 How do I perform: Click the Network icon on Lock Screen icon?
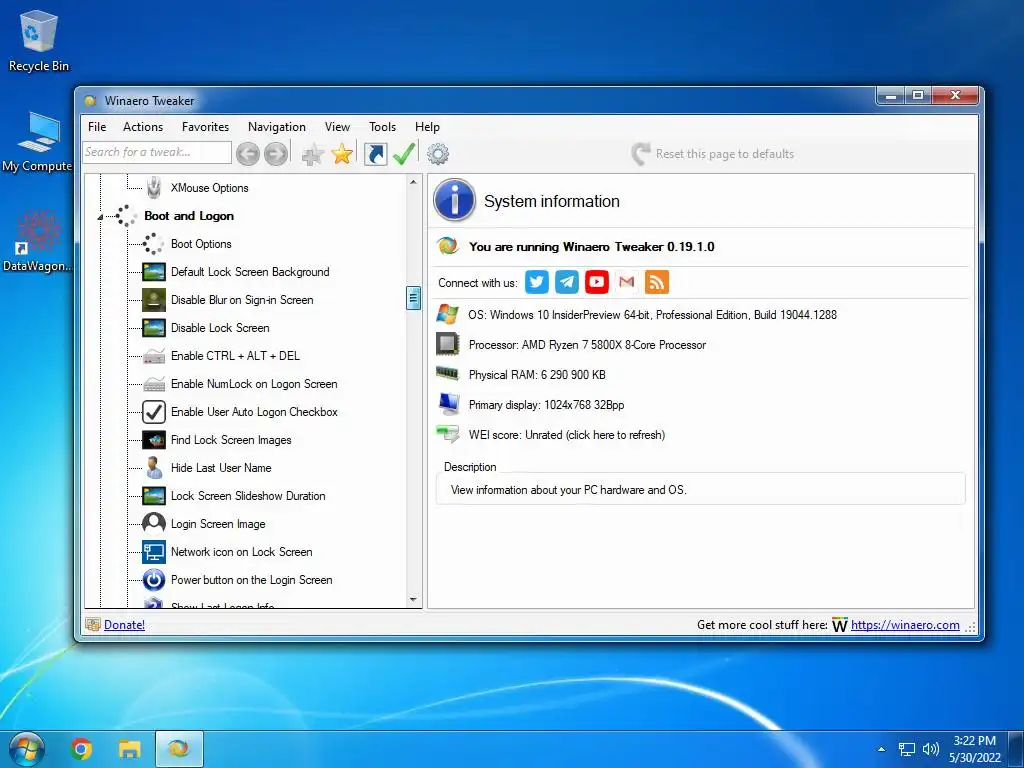tap(153, 552)
